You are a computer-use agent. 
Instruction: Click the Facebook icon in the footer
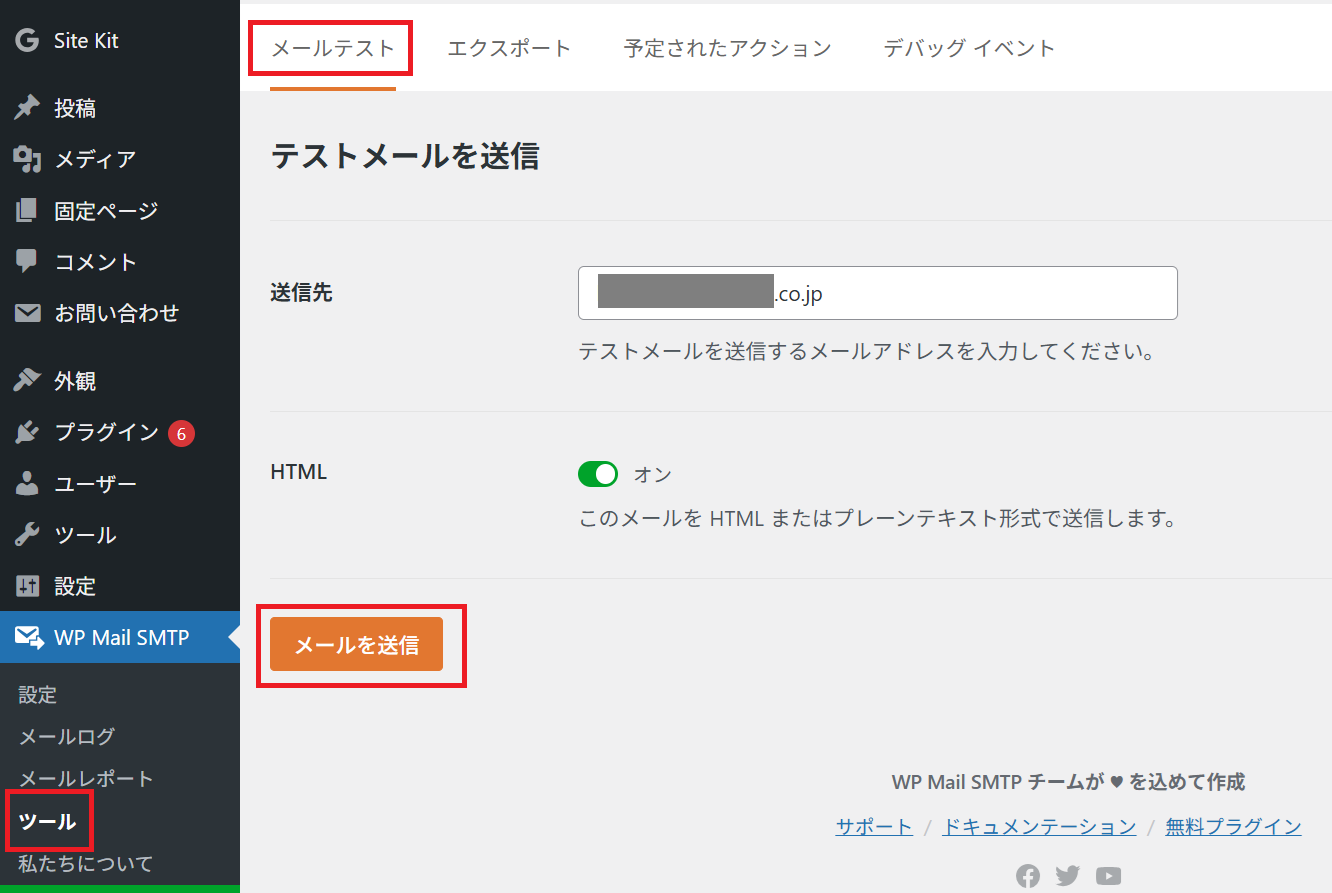1028,876
